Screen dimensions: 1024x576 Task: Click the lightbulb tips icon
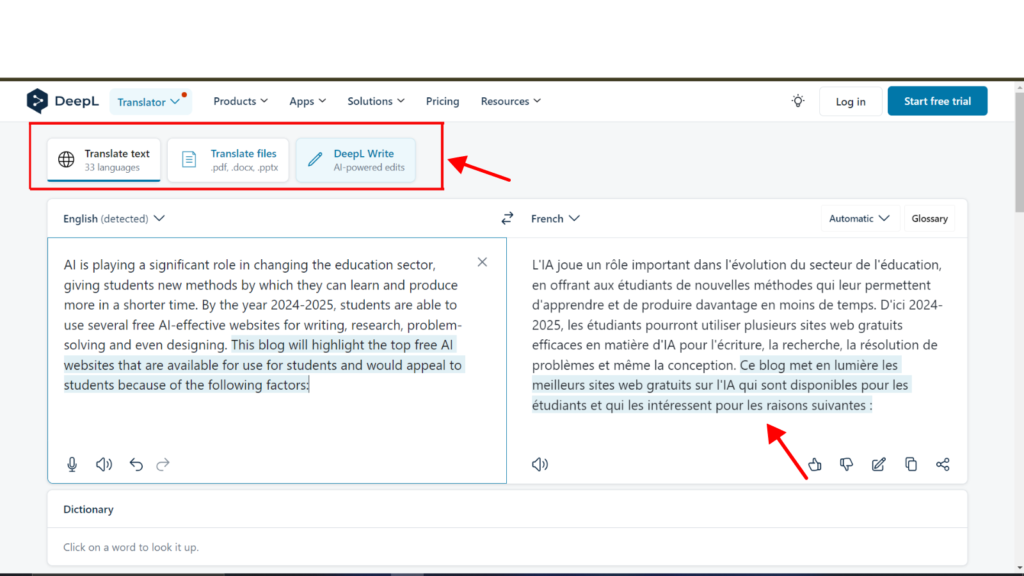click(x=798, y=101)
